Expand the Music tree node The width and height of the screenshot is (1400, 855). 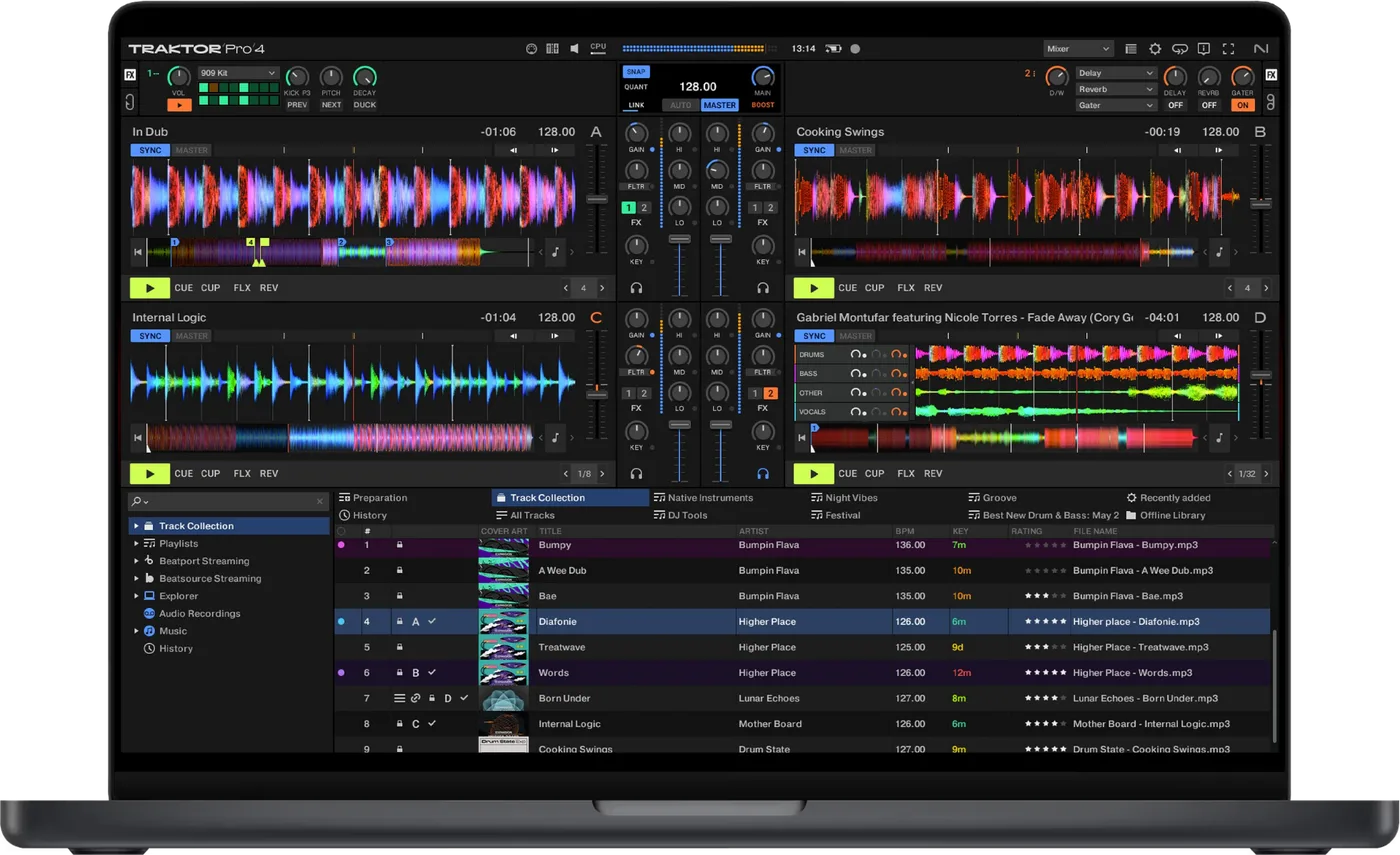coord(136,631)
